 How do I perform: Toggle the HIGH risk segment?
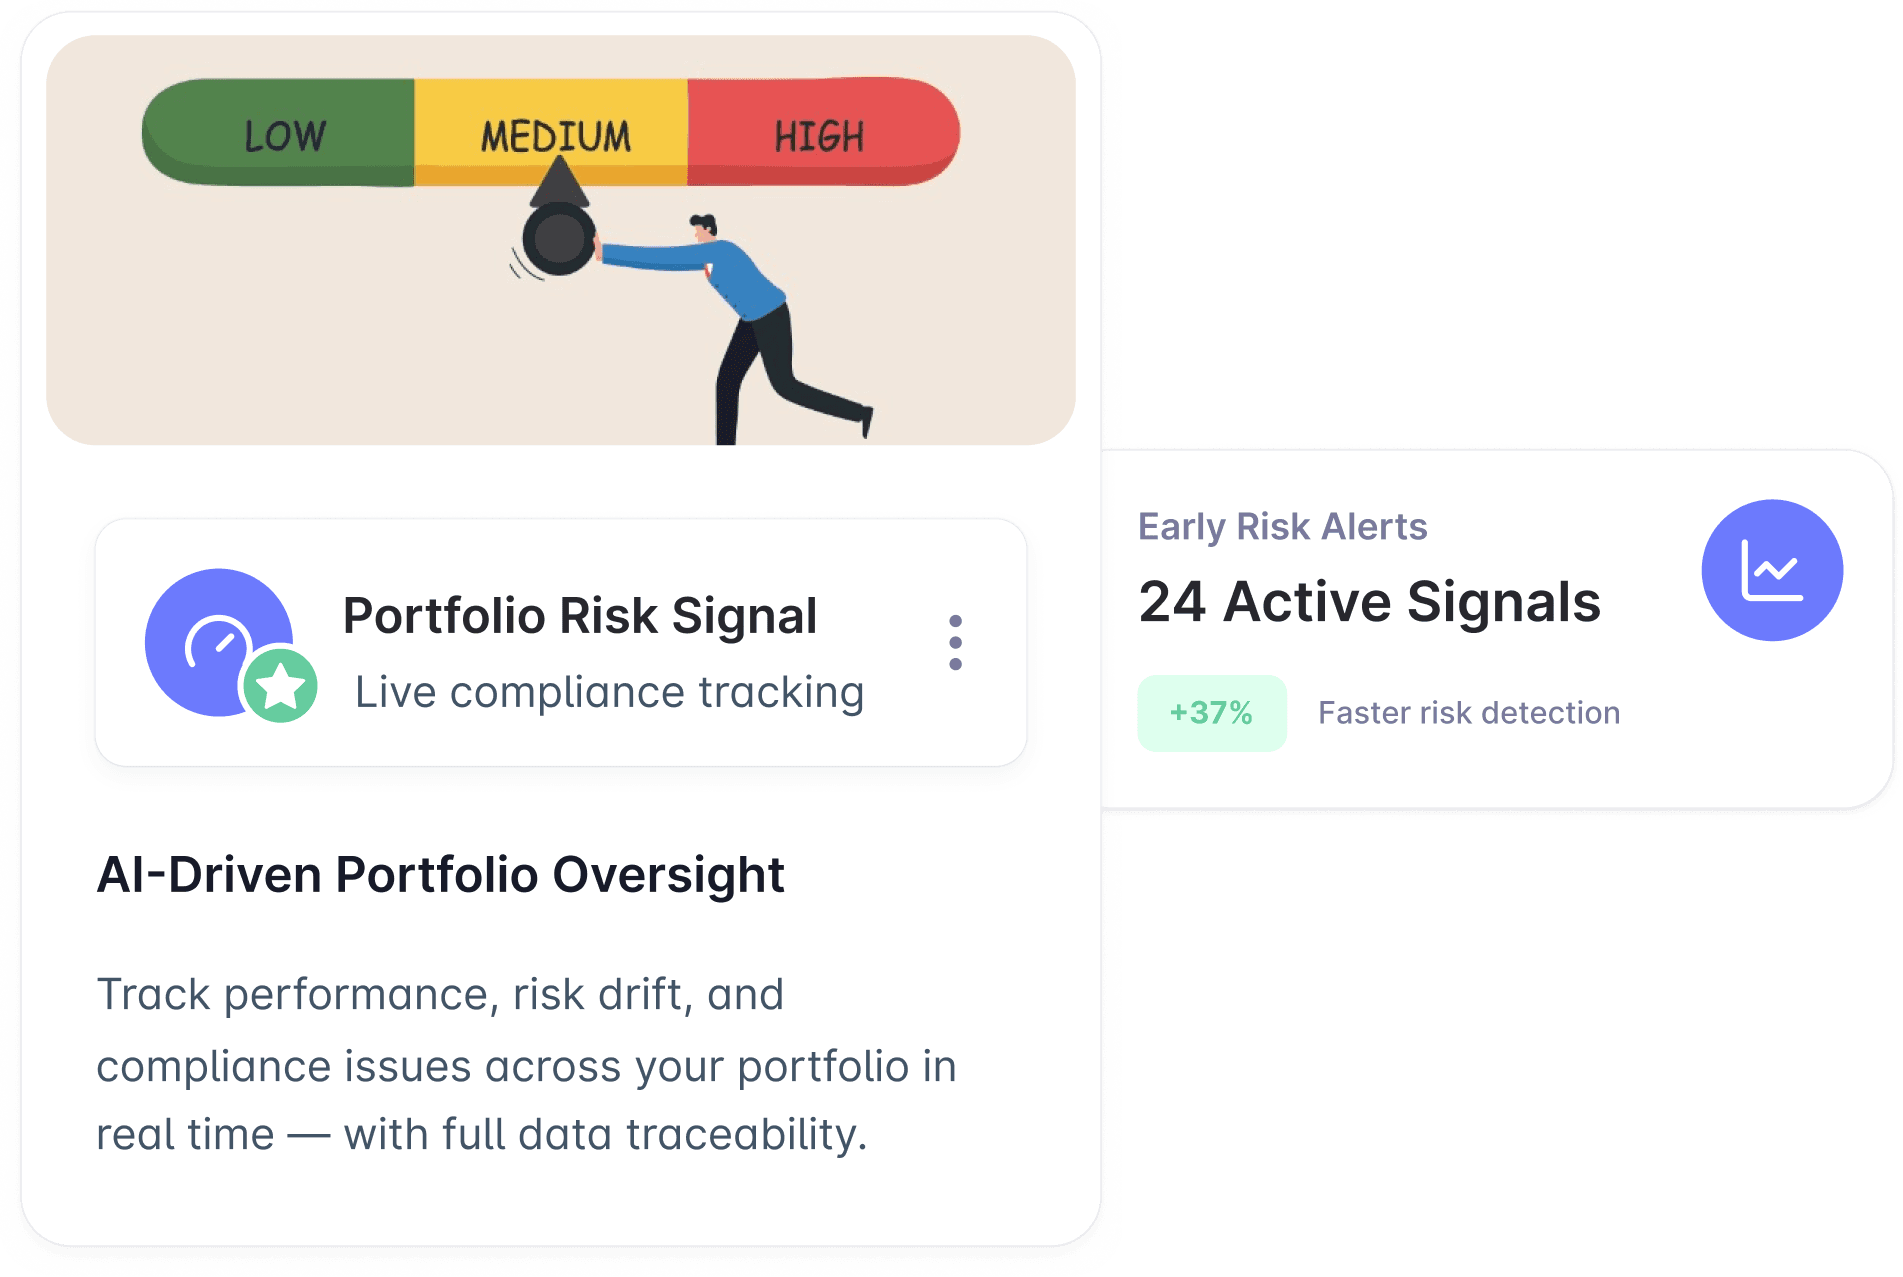pyautogui.click(x=820, y=132)
